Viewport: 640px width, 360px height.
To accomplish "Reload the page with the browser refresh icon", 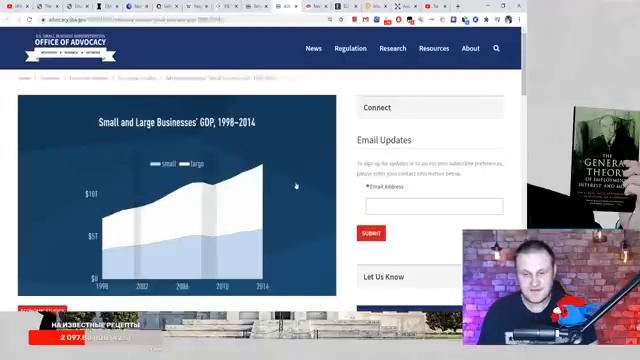I will (29, 20).
